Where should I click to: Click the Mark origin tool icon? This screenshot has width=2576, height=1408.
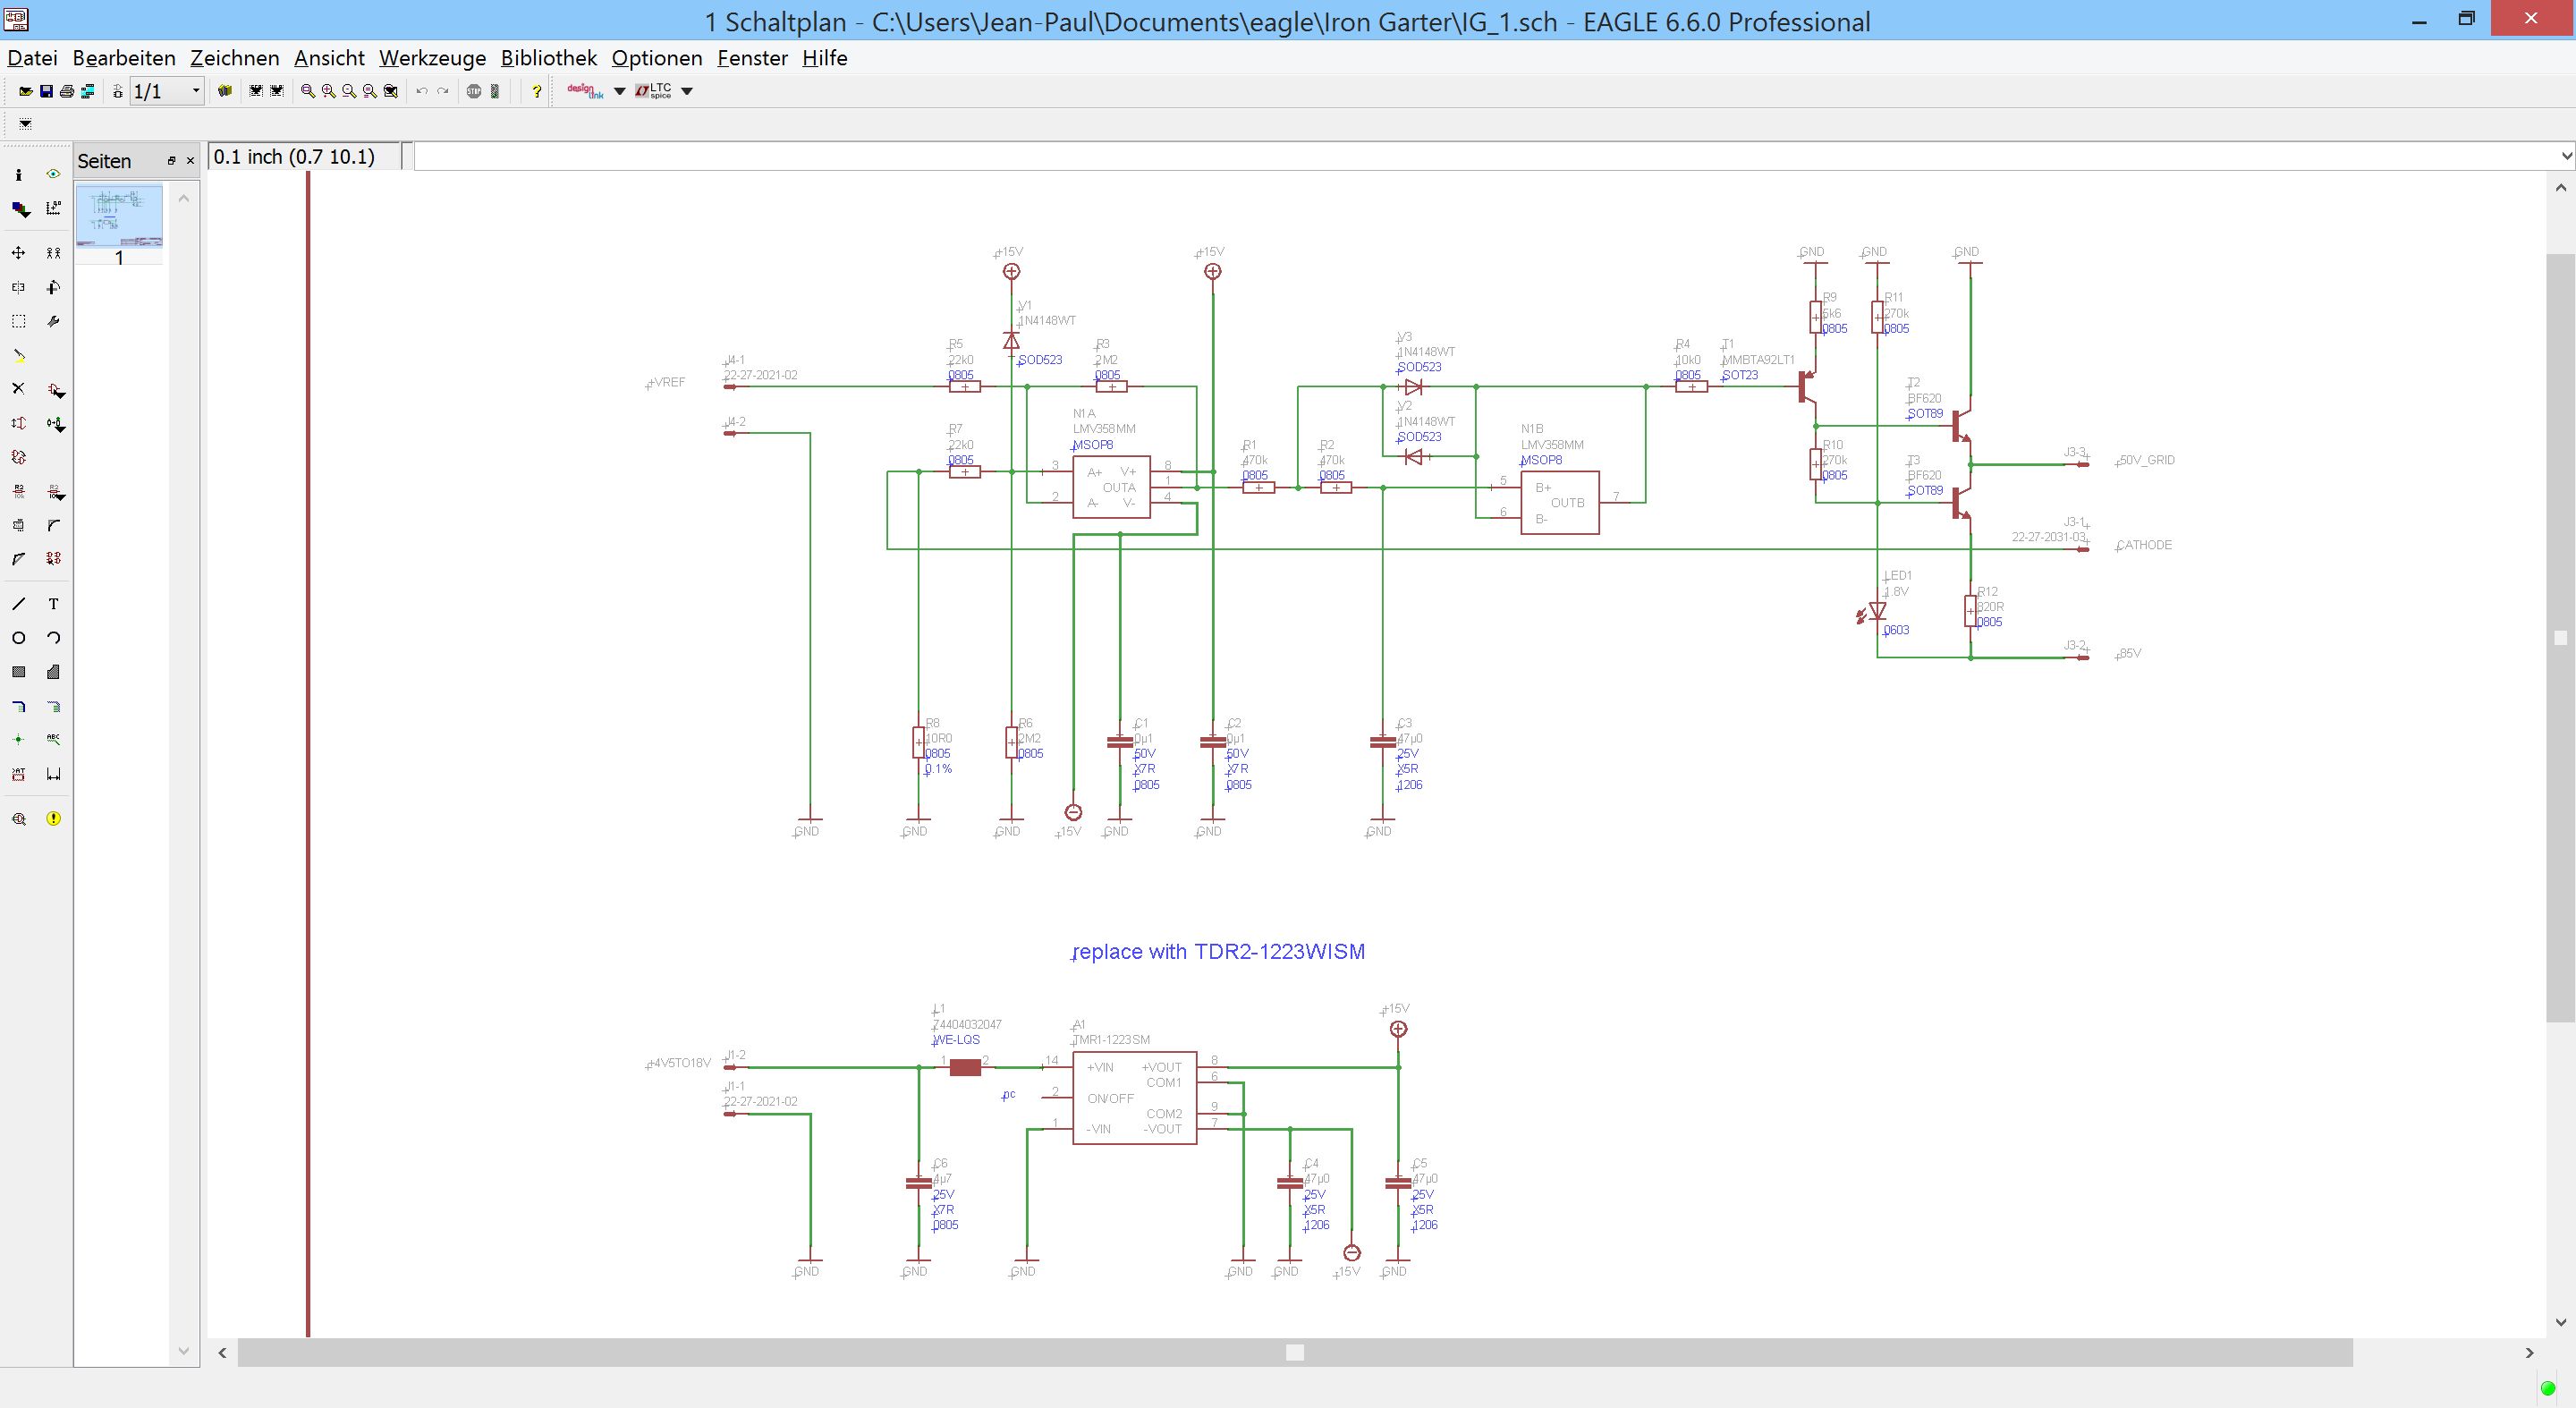click(54, 208)
